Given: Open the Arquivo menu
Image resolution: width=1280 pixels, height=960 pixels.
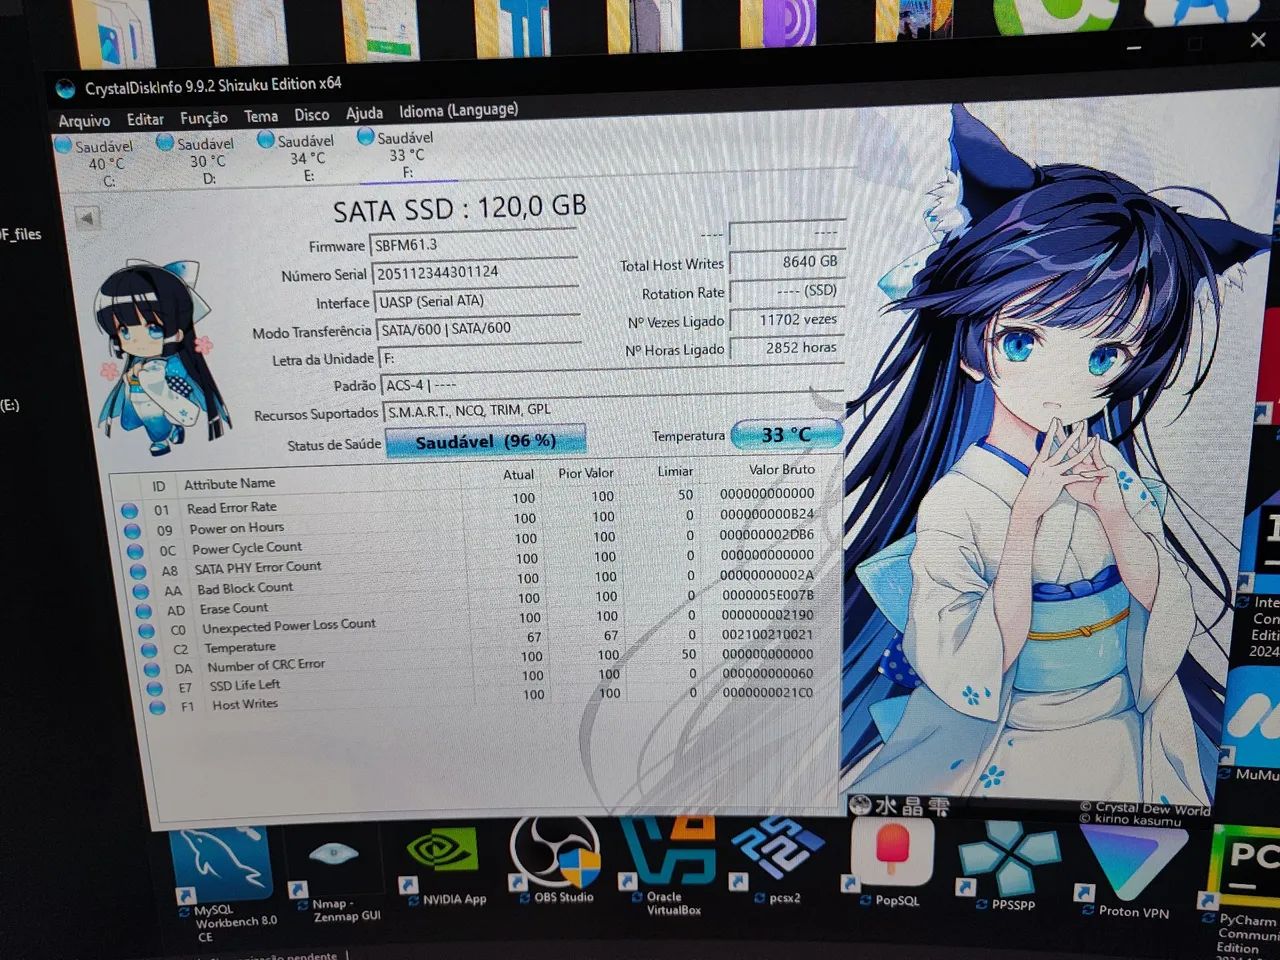Looking at the screenshot, I should pyautogui.click(x=84, y=121).
